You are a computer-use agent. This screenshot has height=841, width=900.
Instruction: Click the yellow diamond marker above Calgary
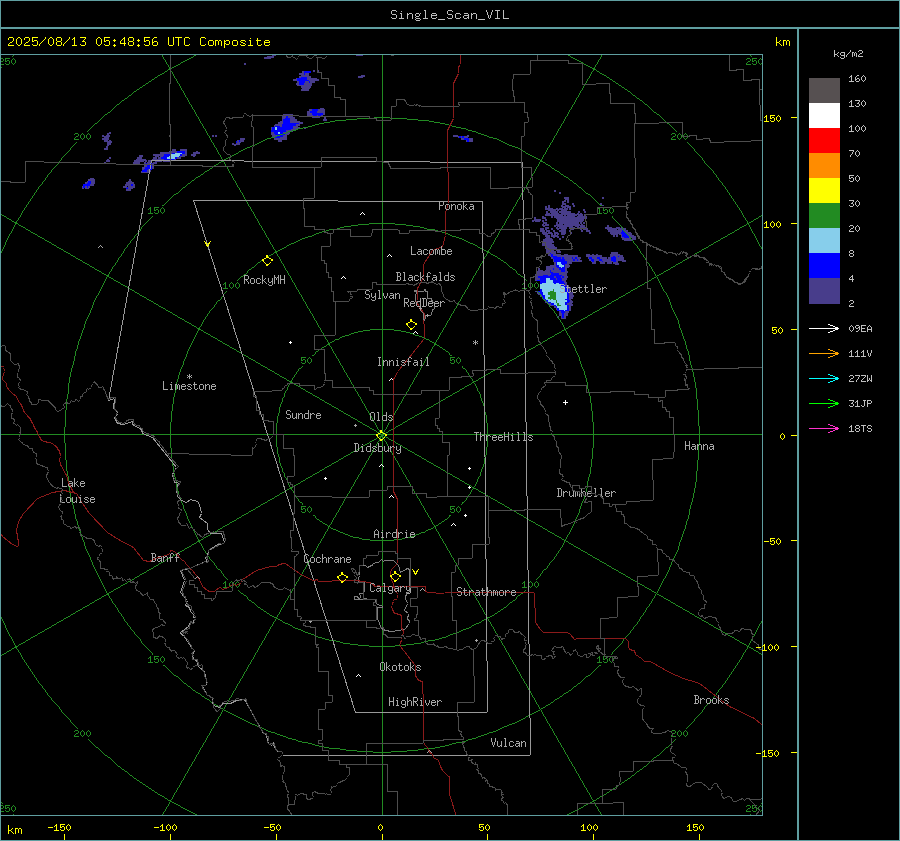[395, 576]
